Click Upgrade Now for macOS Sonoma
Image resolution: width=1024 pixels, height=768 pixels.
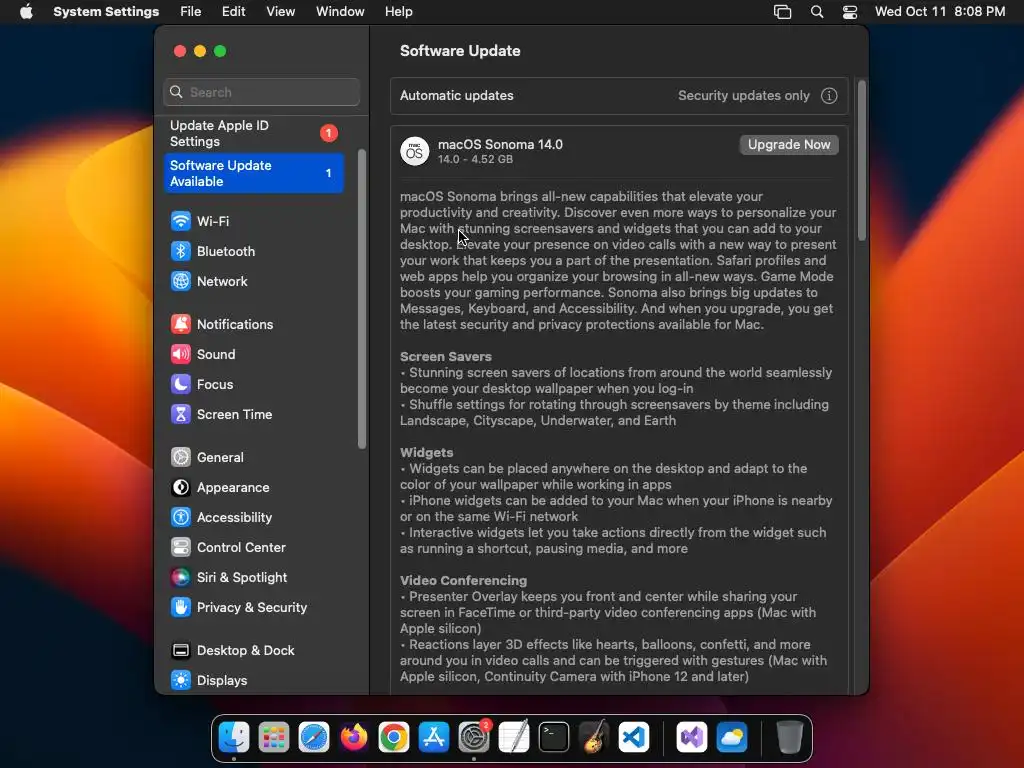[x=789, y=145]
